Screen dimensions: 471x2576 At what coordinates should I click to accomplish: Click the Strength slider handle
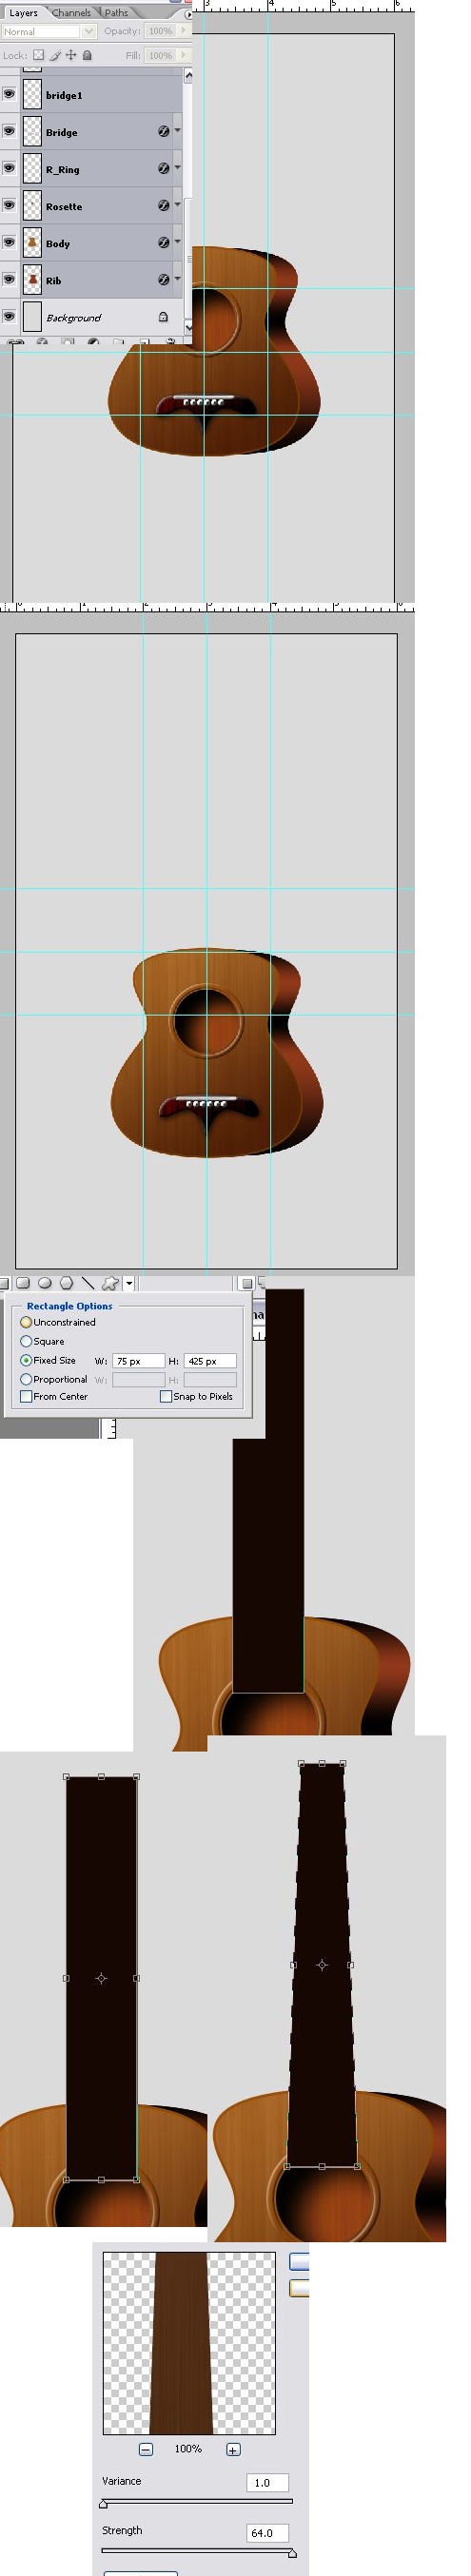tap(292, 2553)
